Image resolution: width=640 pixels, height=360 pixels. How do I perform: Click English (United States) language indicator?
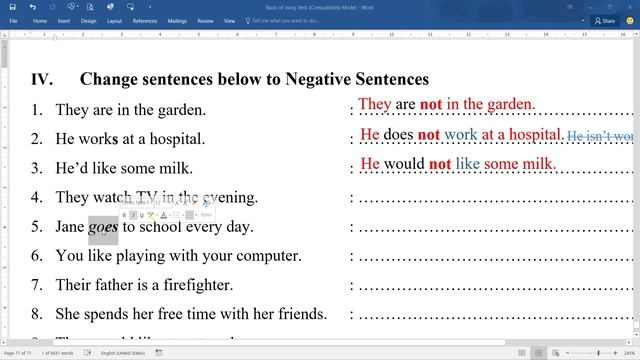[x=123, y=353]
